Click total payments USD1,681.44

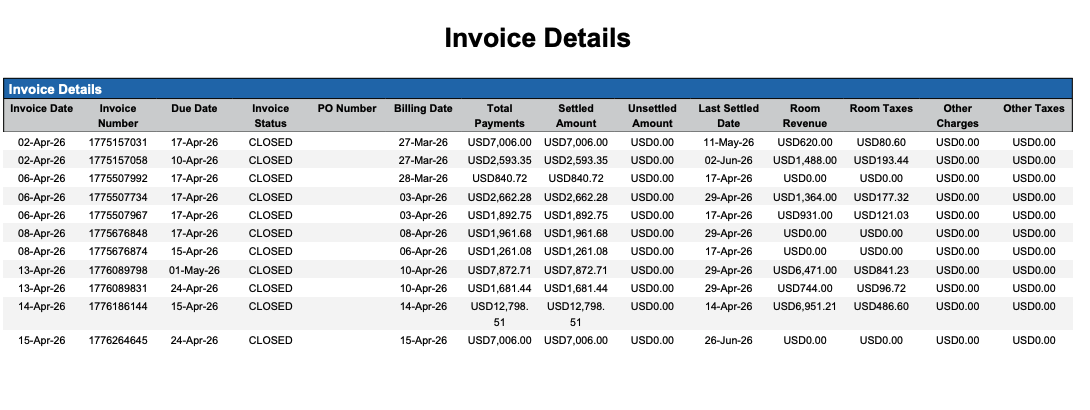(500, 288)
